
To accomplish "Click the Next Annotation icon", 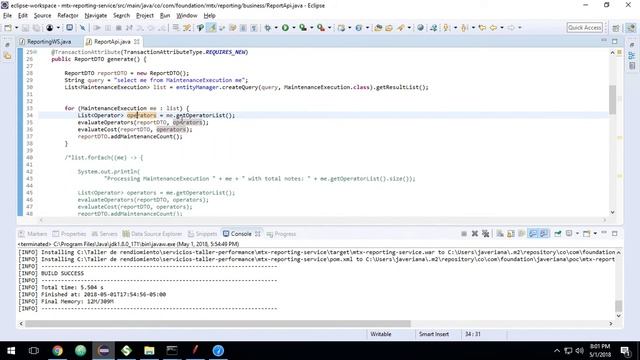I will pyautogui.click(x=446, y=28).
